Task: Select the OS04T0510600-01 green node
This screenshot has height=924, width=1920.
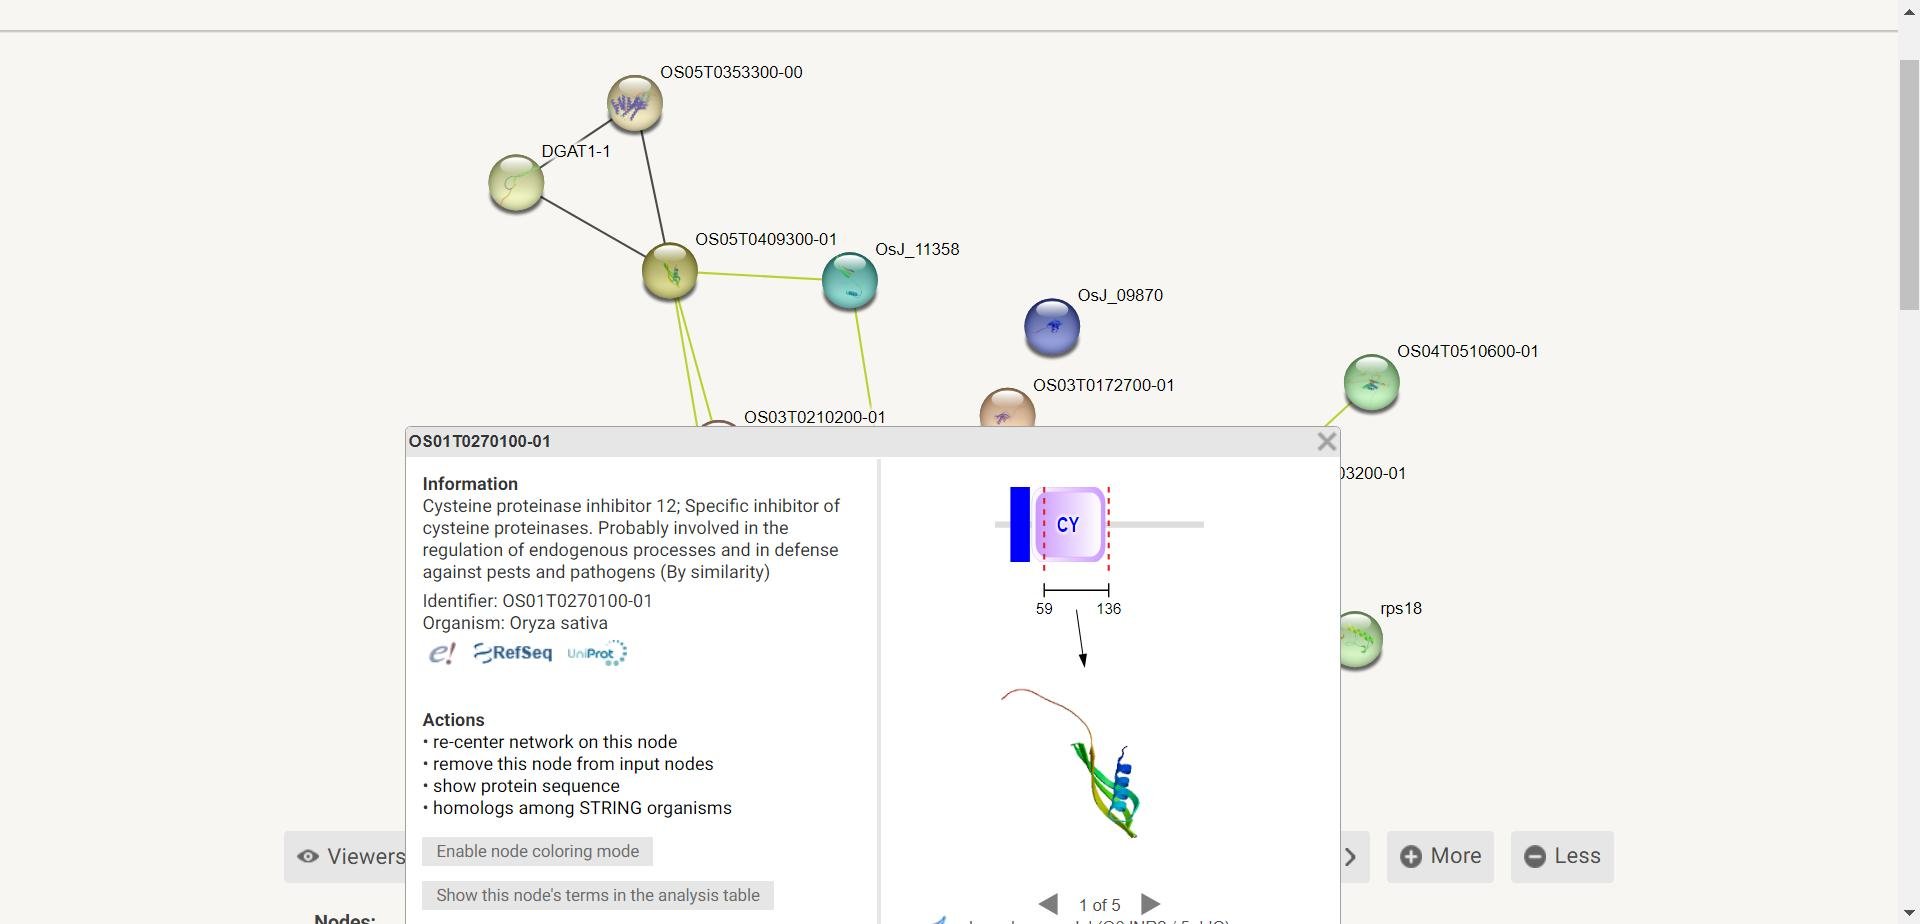Action: pyautogui.click(x=1371, y=383)
